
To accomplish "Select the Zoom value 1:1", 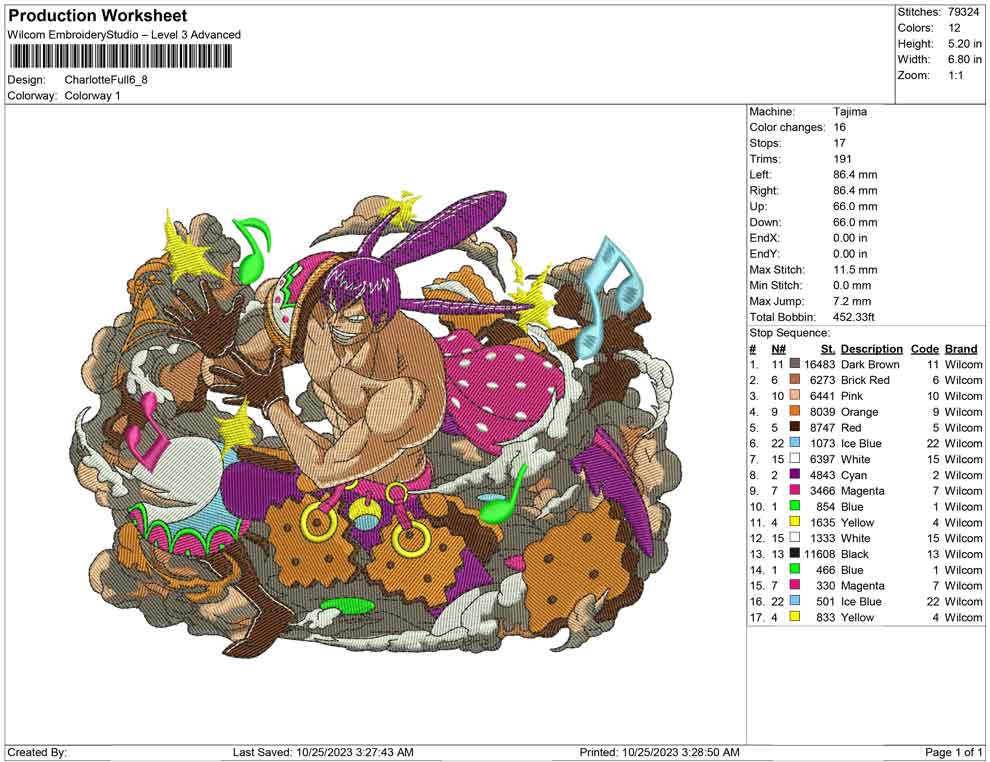I will point(955,75).
